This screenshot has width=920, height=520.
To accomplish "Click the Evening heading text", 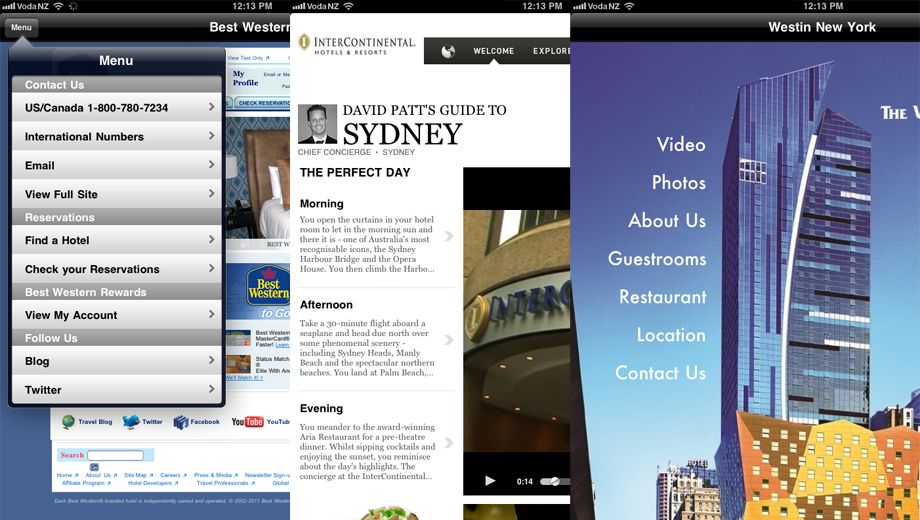I will click(x=321, y=408).
